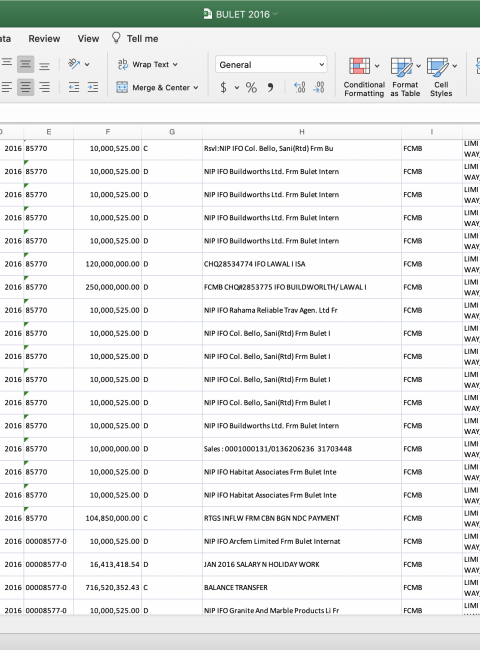
Task: Select cell with 104,850,000.00
Action: pos(108,518)
